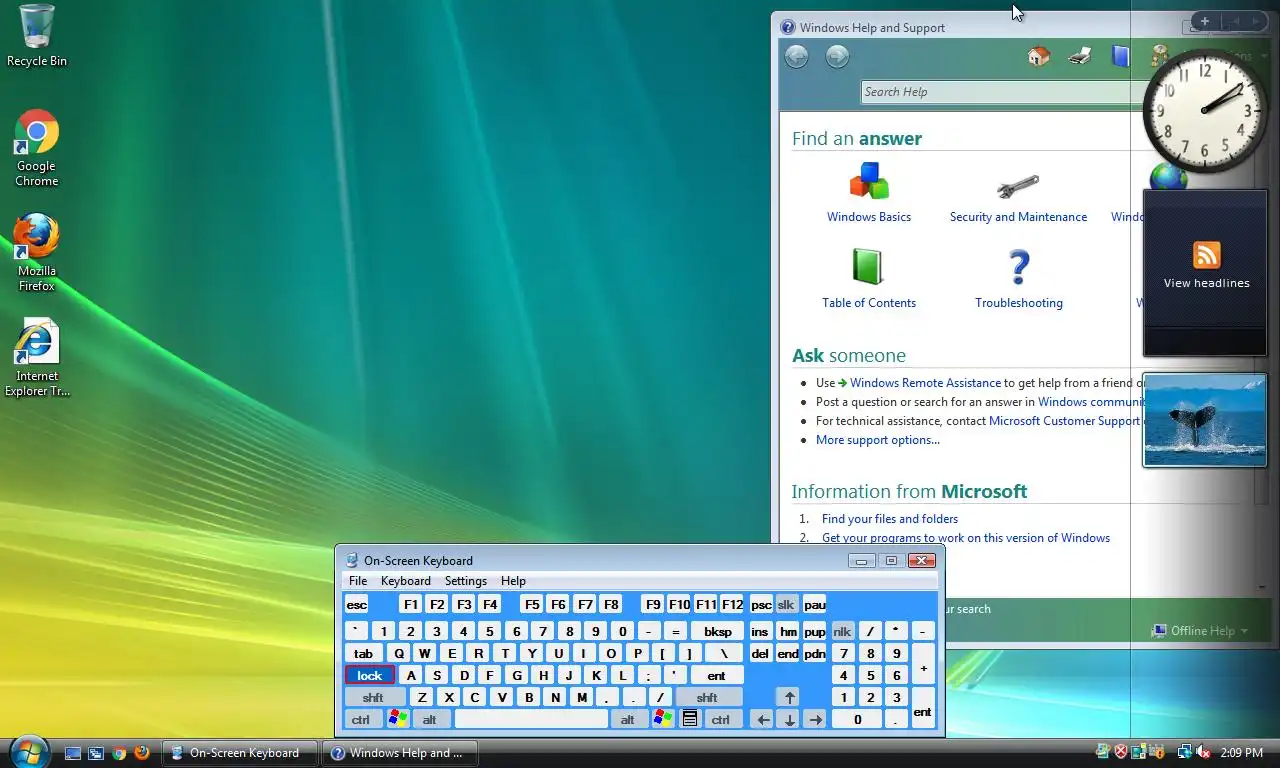1280x768 pixels.
Task: Open Find your files and folders link
Action: [x=890, y=519]
